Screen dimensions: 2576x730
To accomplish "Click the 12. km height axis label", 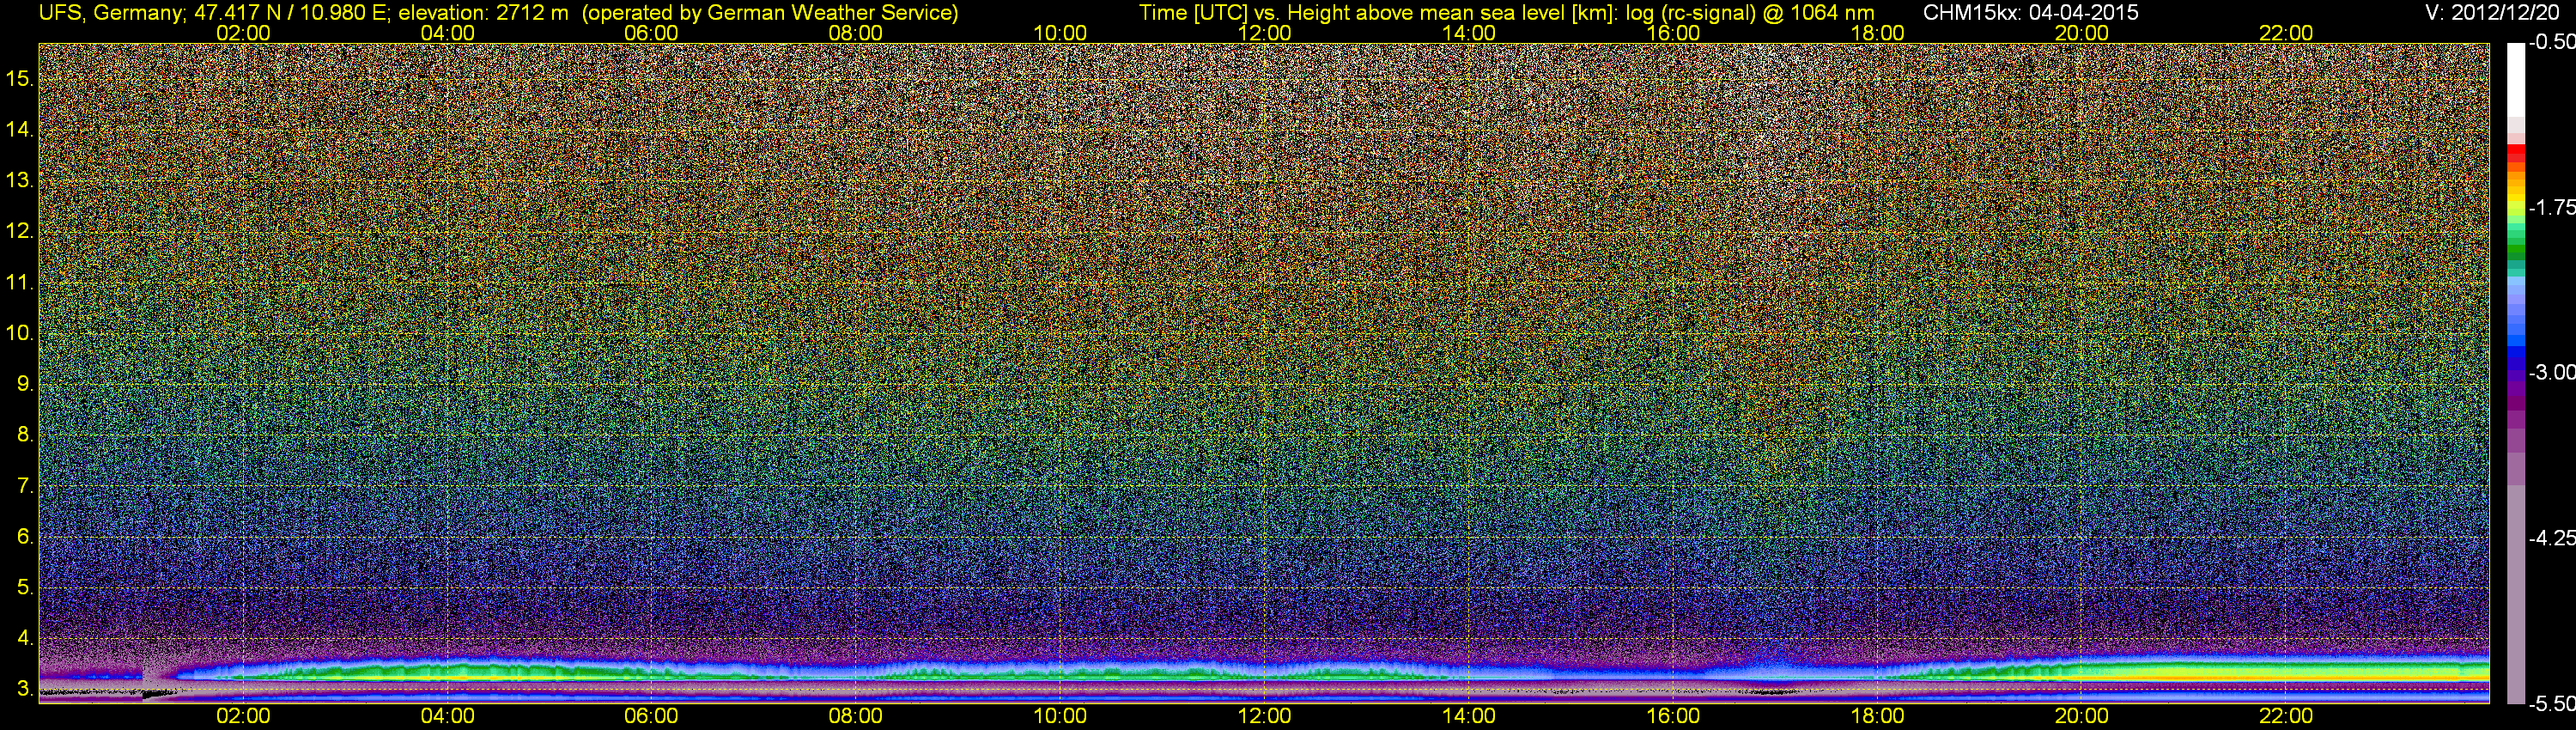I will [x=20, y=232].
